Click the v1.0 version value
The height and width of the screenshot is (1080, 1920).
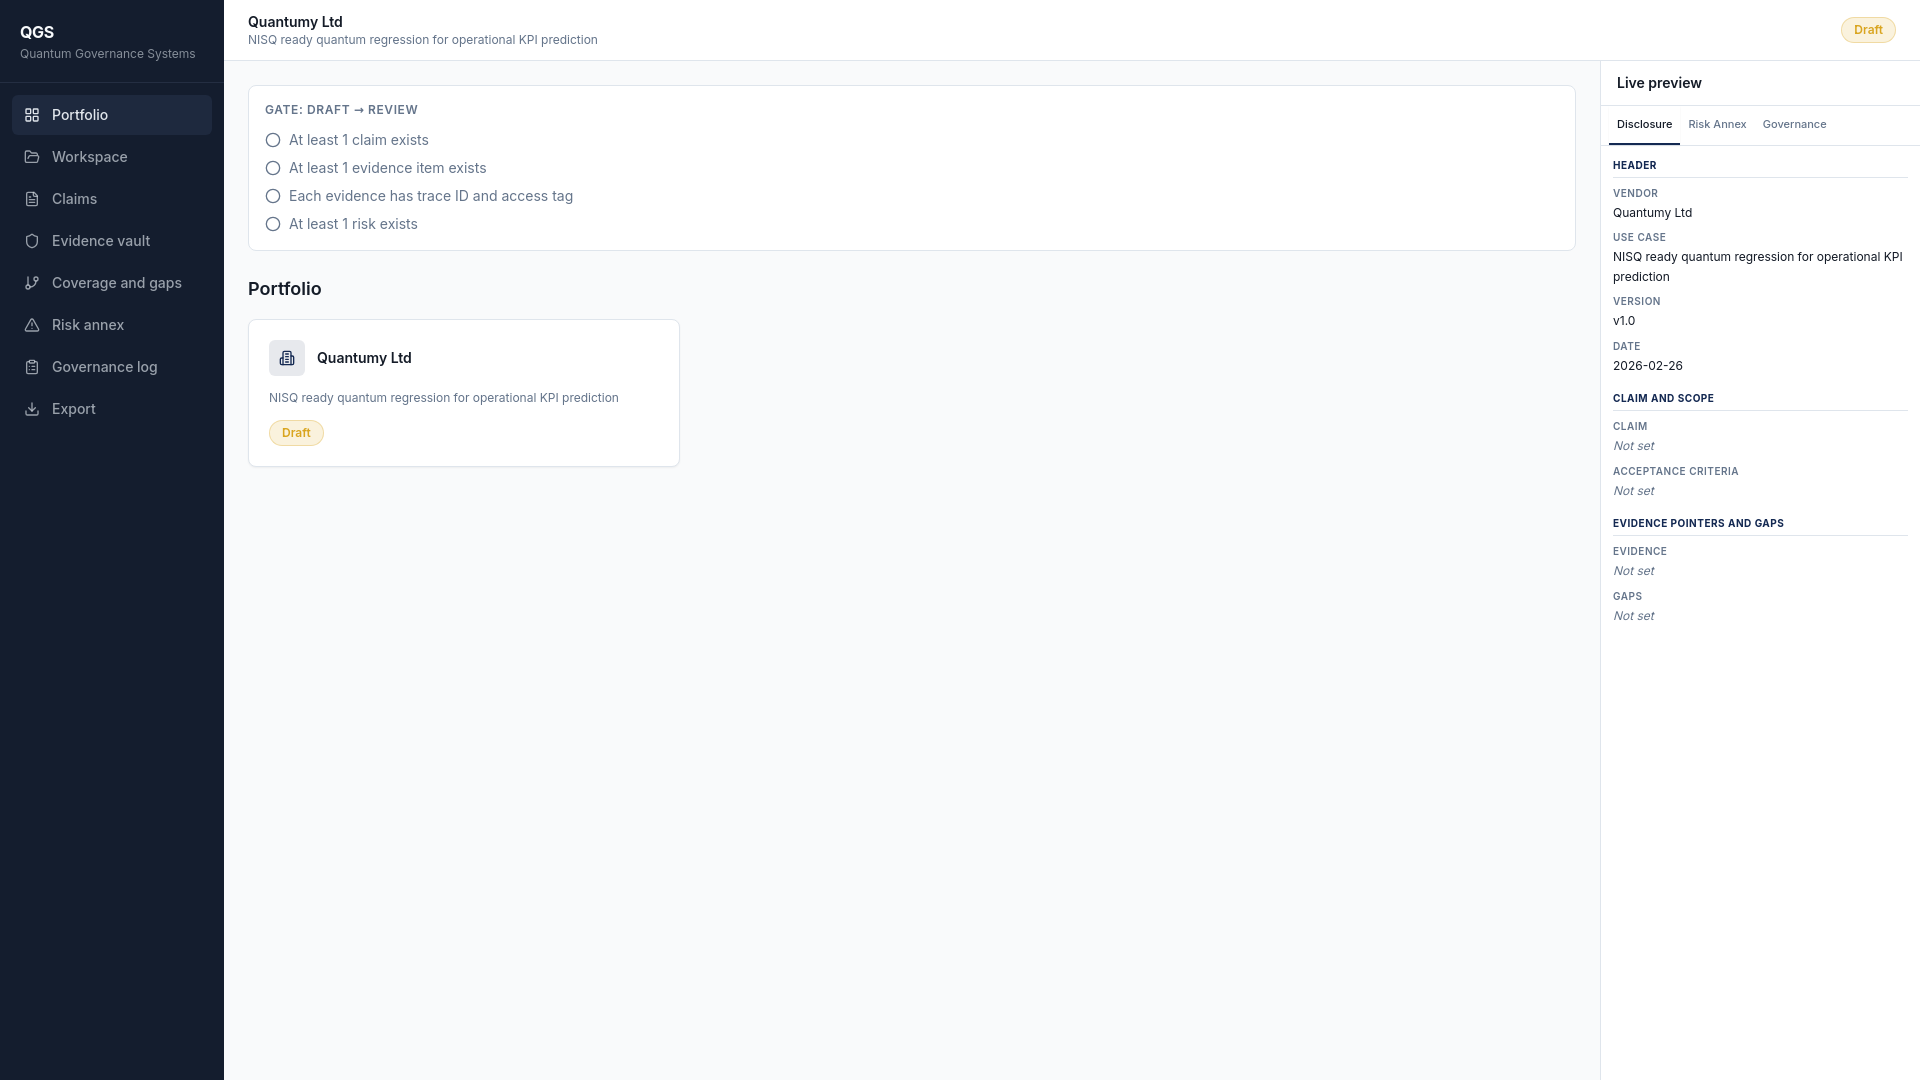(1624, 321)
